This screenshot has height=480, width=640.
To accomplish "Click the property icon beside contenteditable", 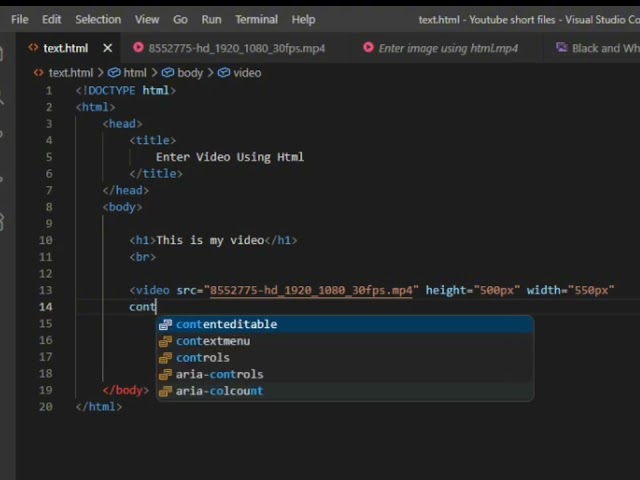I will tap(165, 324).
